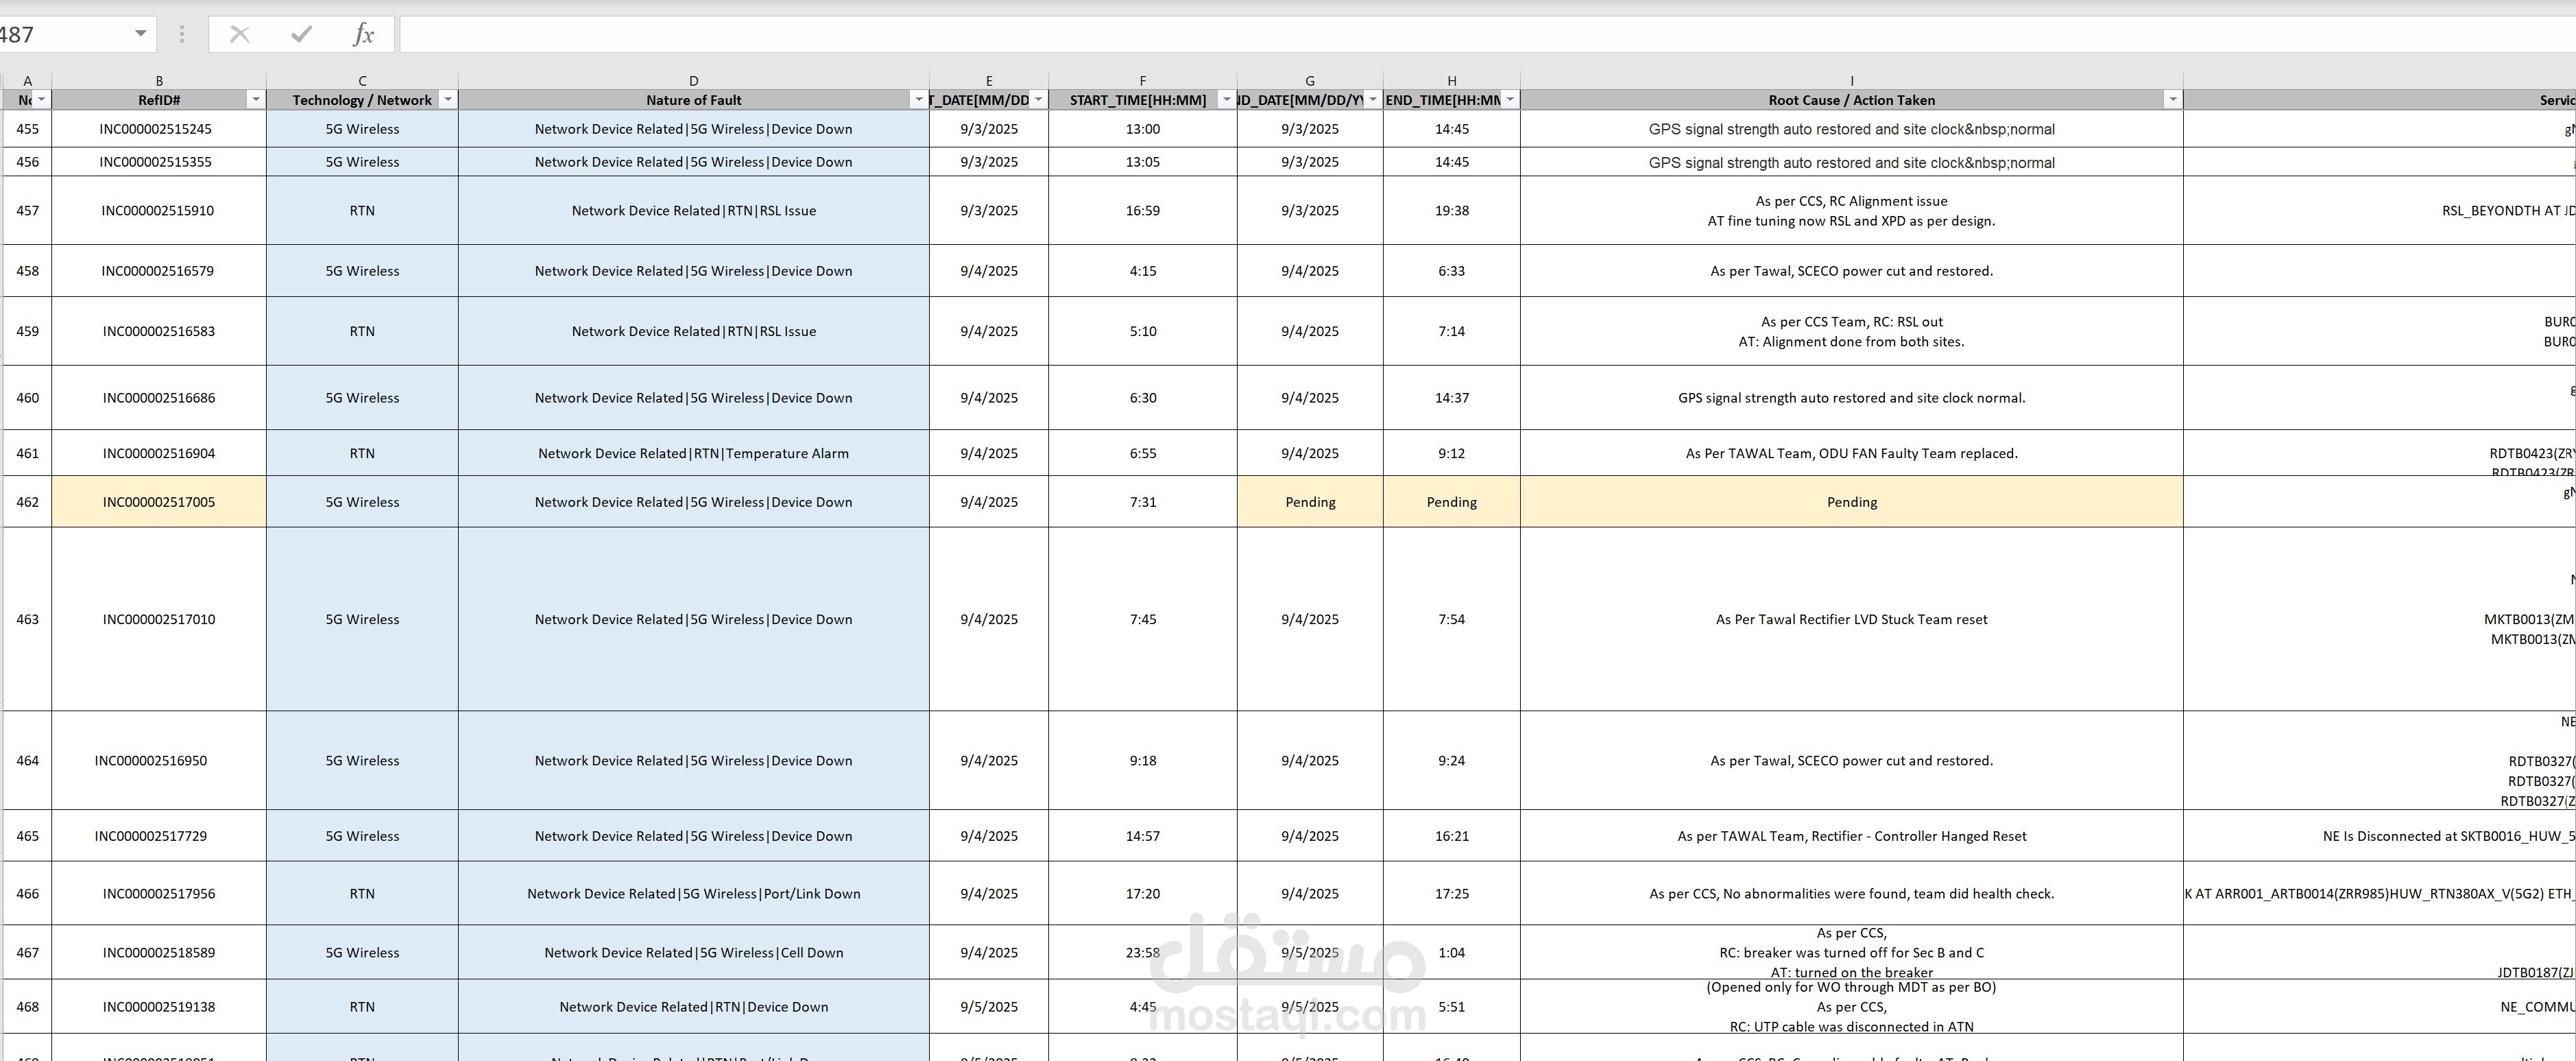Open the END_TIME column filter arrow
Screen dimensions: 2576x1061
1510,99
